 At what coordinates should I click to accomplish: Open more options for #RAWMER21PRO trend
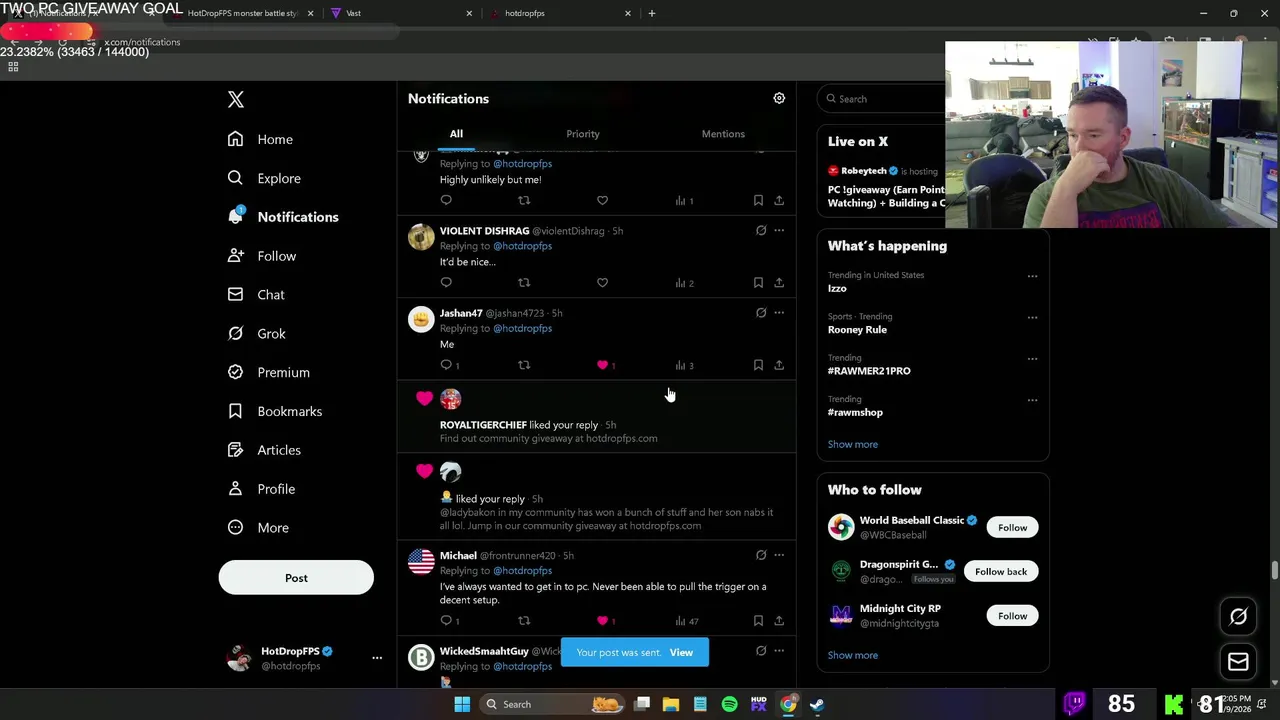pos(1032,359)
